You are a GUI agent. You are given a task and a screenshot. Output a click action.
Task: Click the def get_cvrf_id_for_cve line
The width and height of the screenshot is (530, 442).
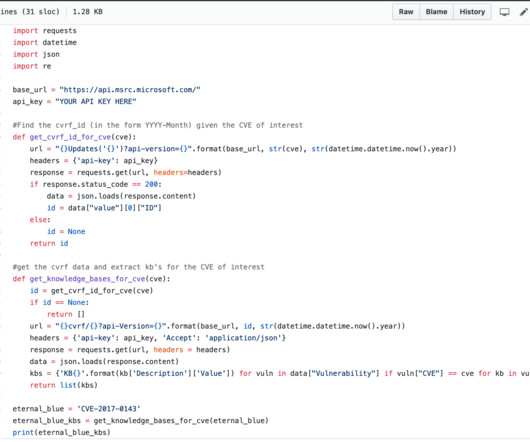74,137
